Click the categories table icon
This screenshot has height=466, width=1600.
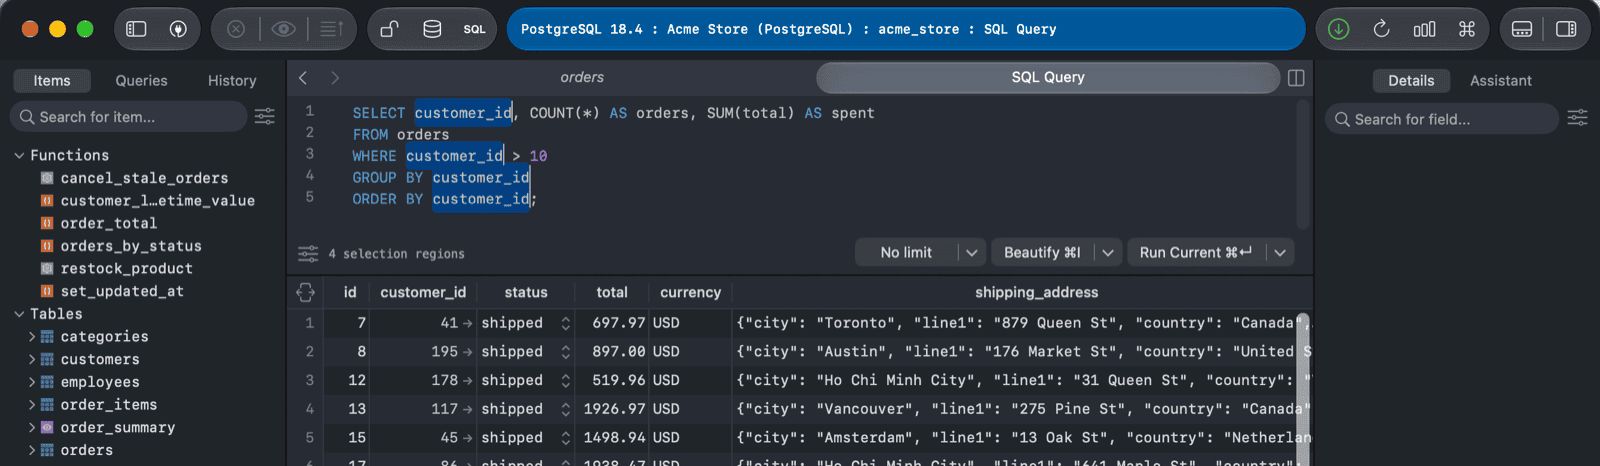[47, 337]
